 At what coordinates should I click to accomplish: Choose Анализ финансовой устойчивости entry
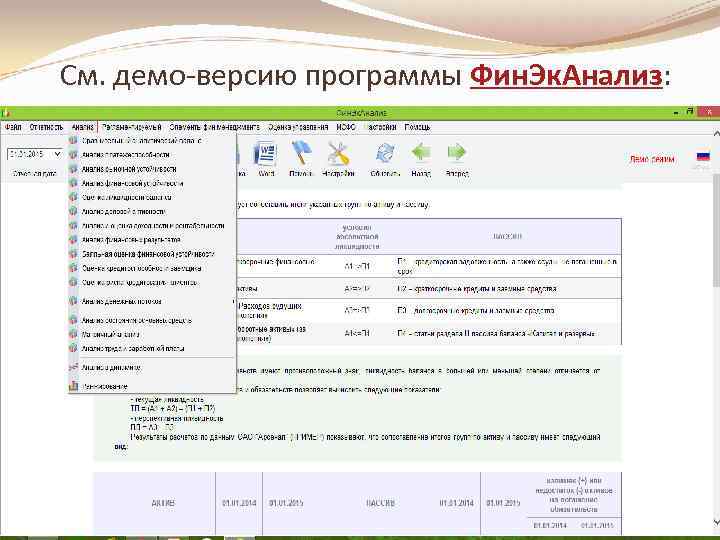tap(152, 183)
